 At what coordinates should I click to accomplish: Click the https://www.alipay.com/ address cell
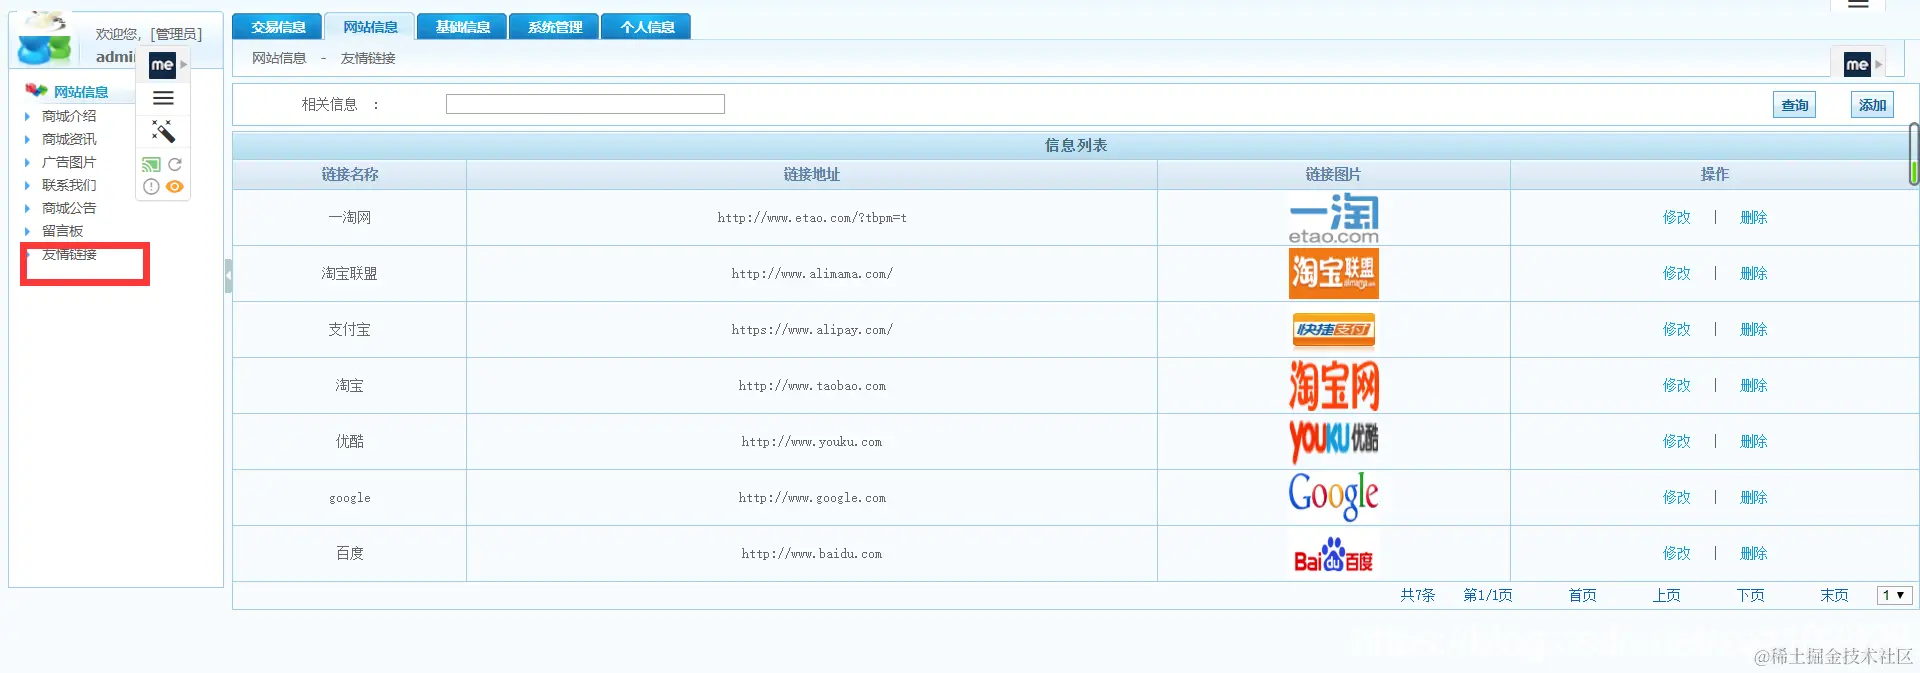coord(811,329)
